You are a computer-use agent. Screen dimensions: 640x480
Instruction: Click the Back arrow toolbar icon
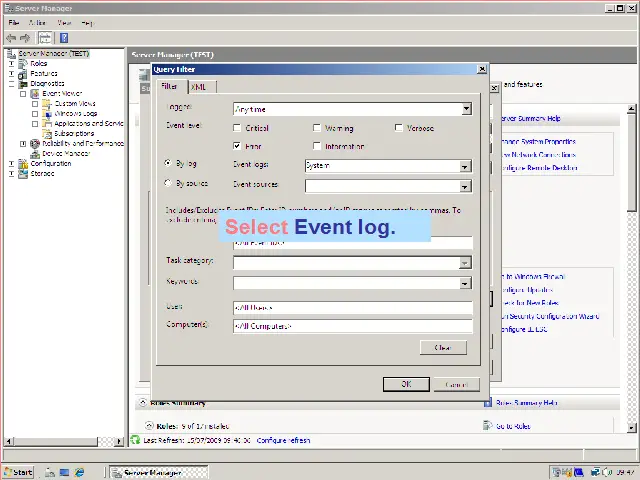click(x=11, y=38)
